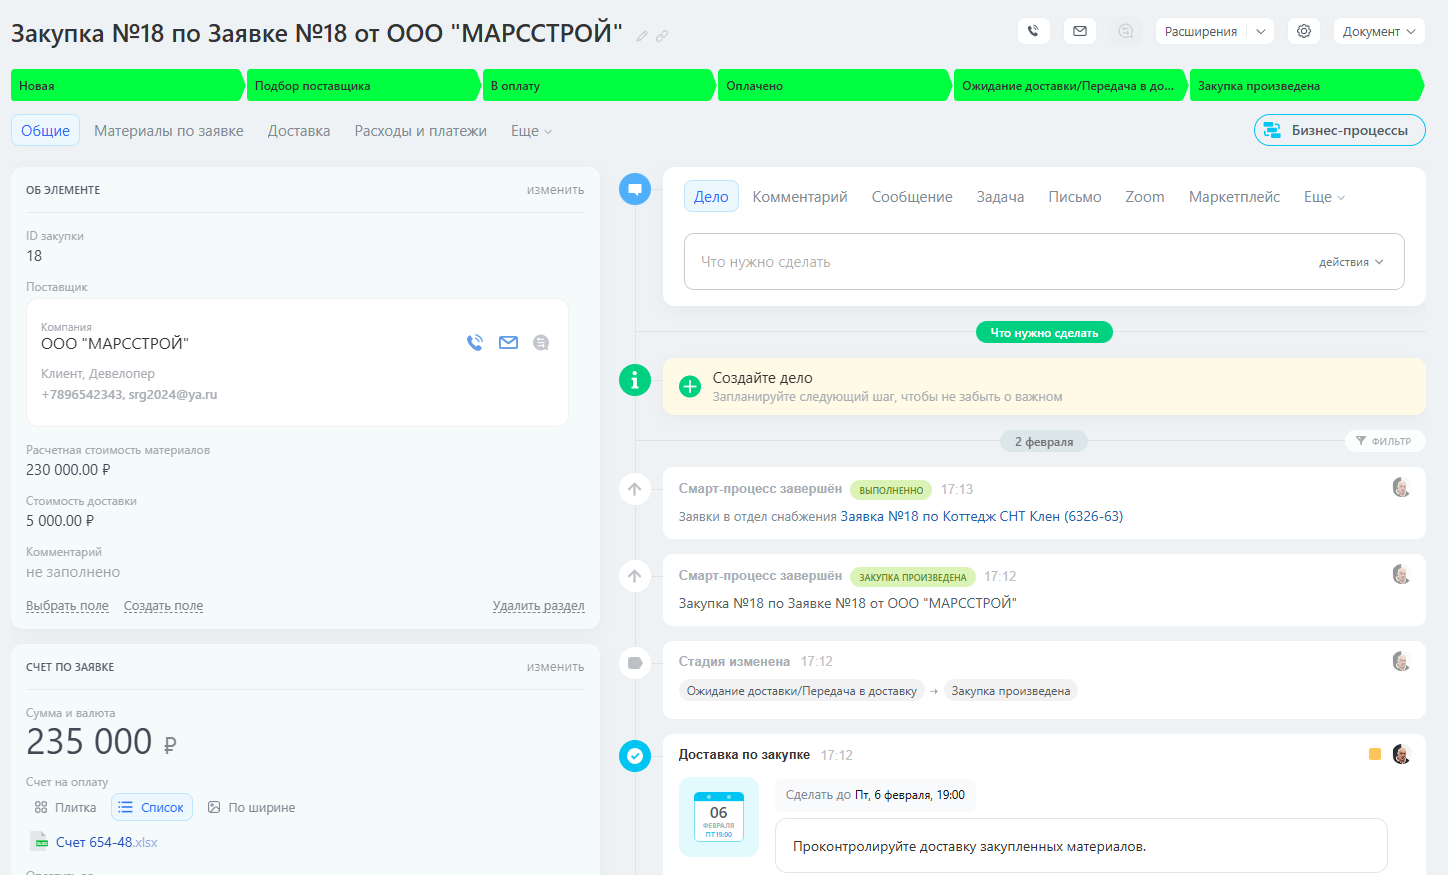Switch to Материалы по заявке tab

click(169, 131)
